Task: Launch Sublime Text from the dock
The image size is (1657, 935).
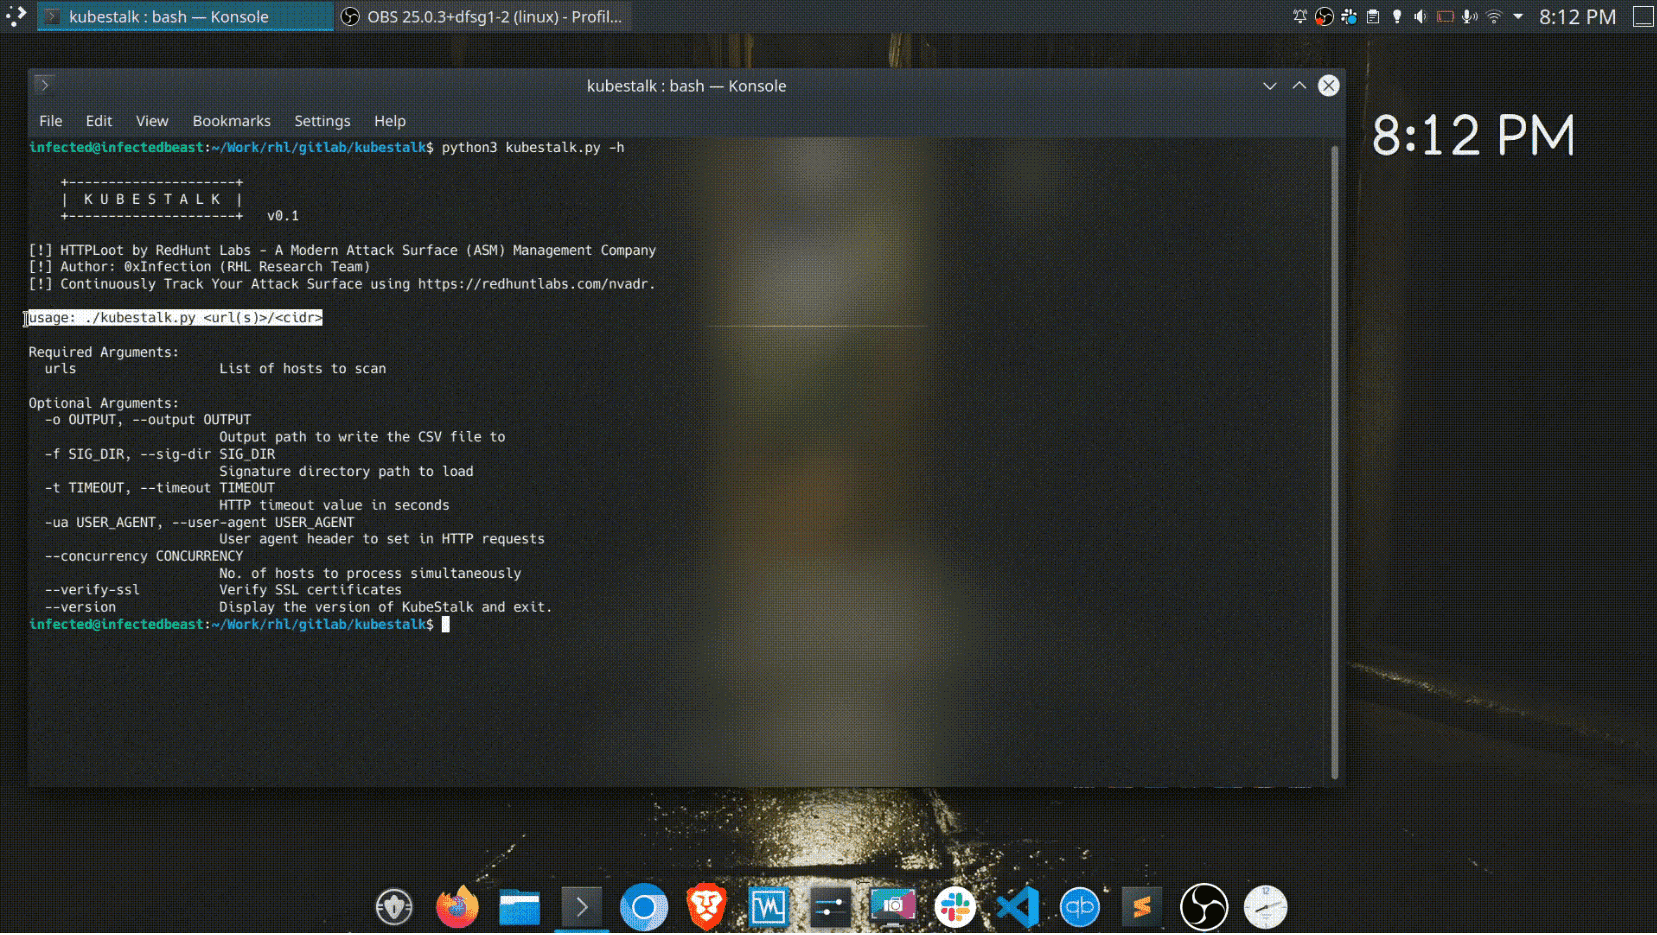Action: 1142,908
